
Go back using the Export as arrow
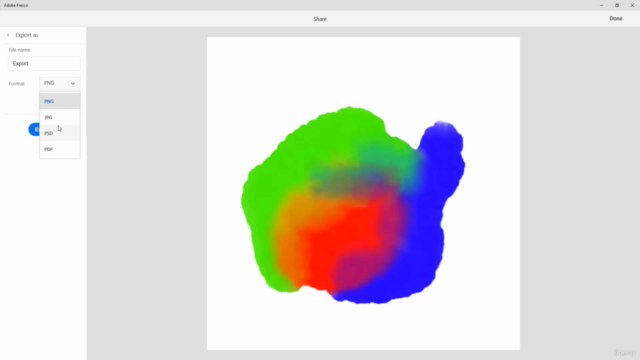[x=8, y=35]
